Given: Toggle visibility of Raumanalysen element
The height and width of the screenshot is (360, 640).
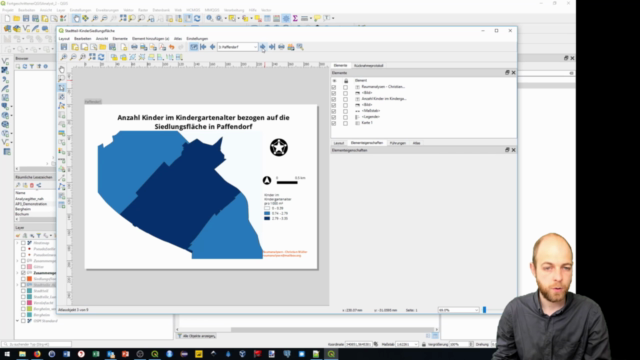Looking at the screenshot, I should point(333,87).
